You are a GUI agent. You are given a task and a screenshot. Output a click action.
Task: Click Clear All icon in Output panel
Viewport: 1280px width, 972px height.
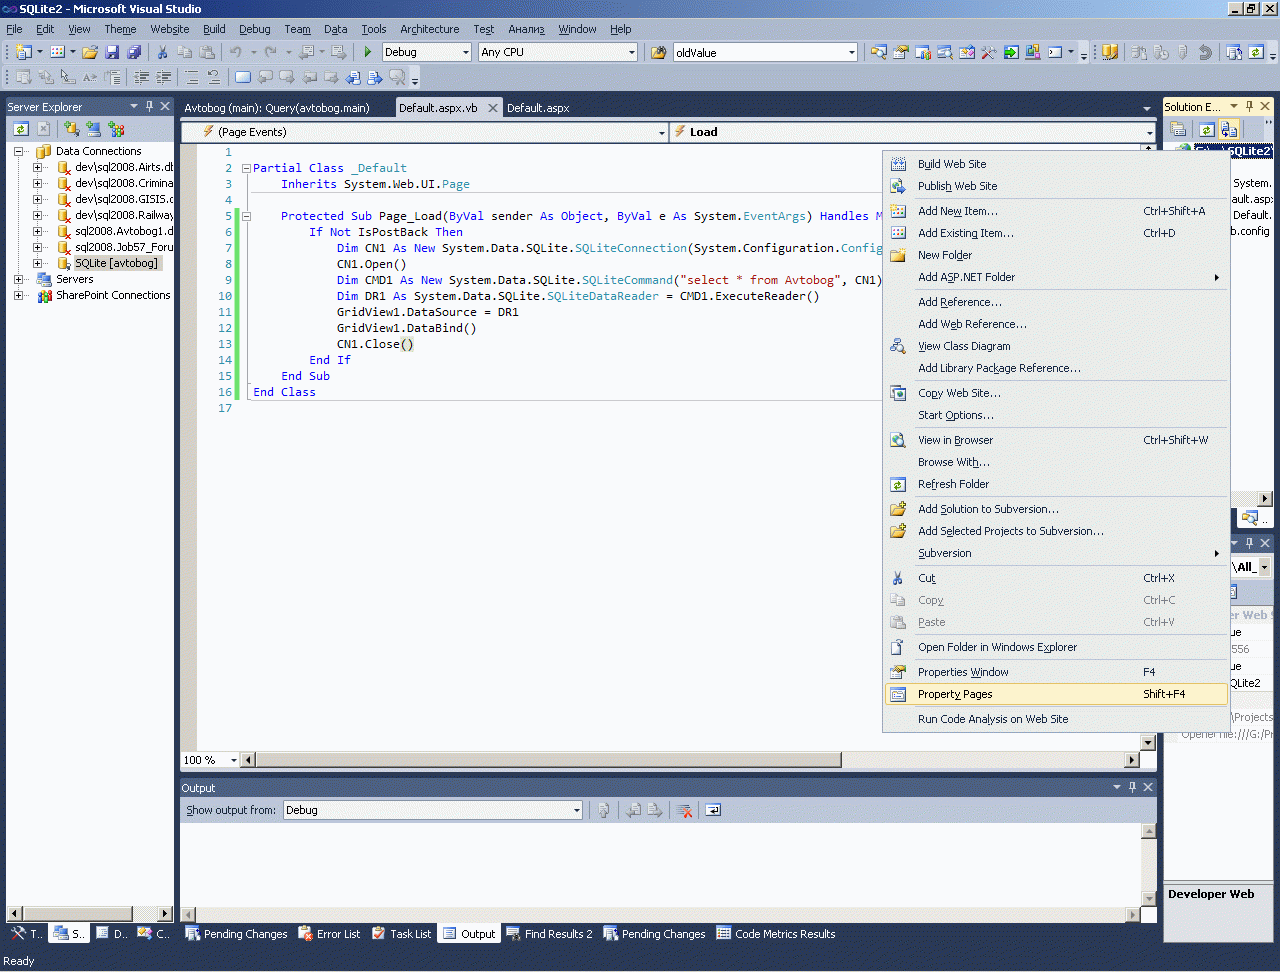(684, 810)
